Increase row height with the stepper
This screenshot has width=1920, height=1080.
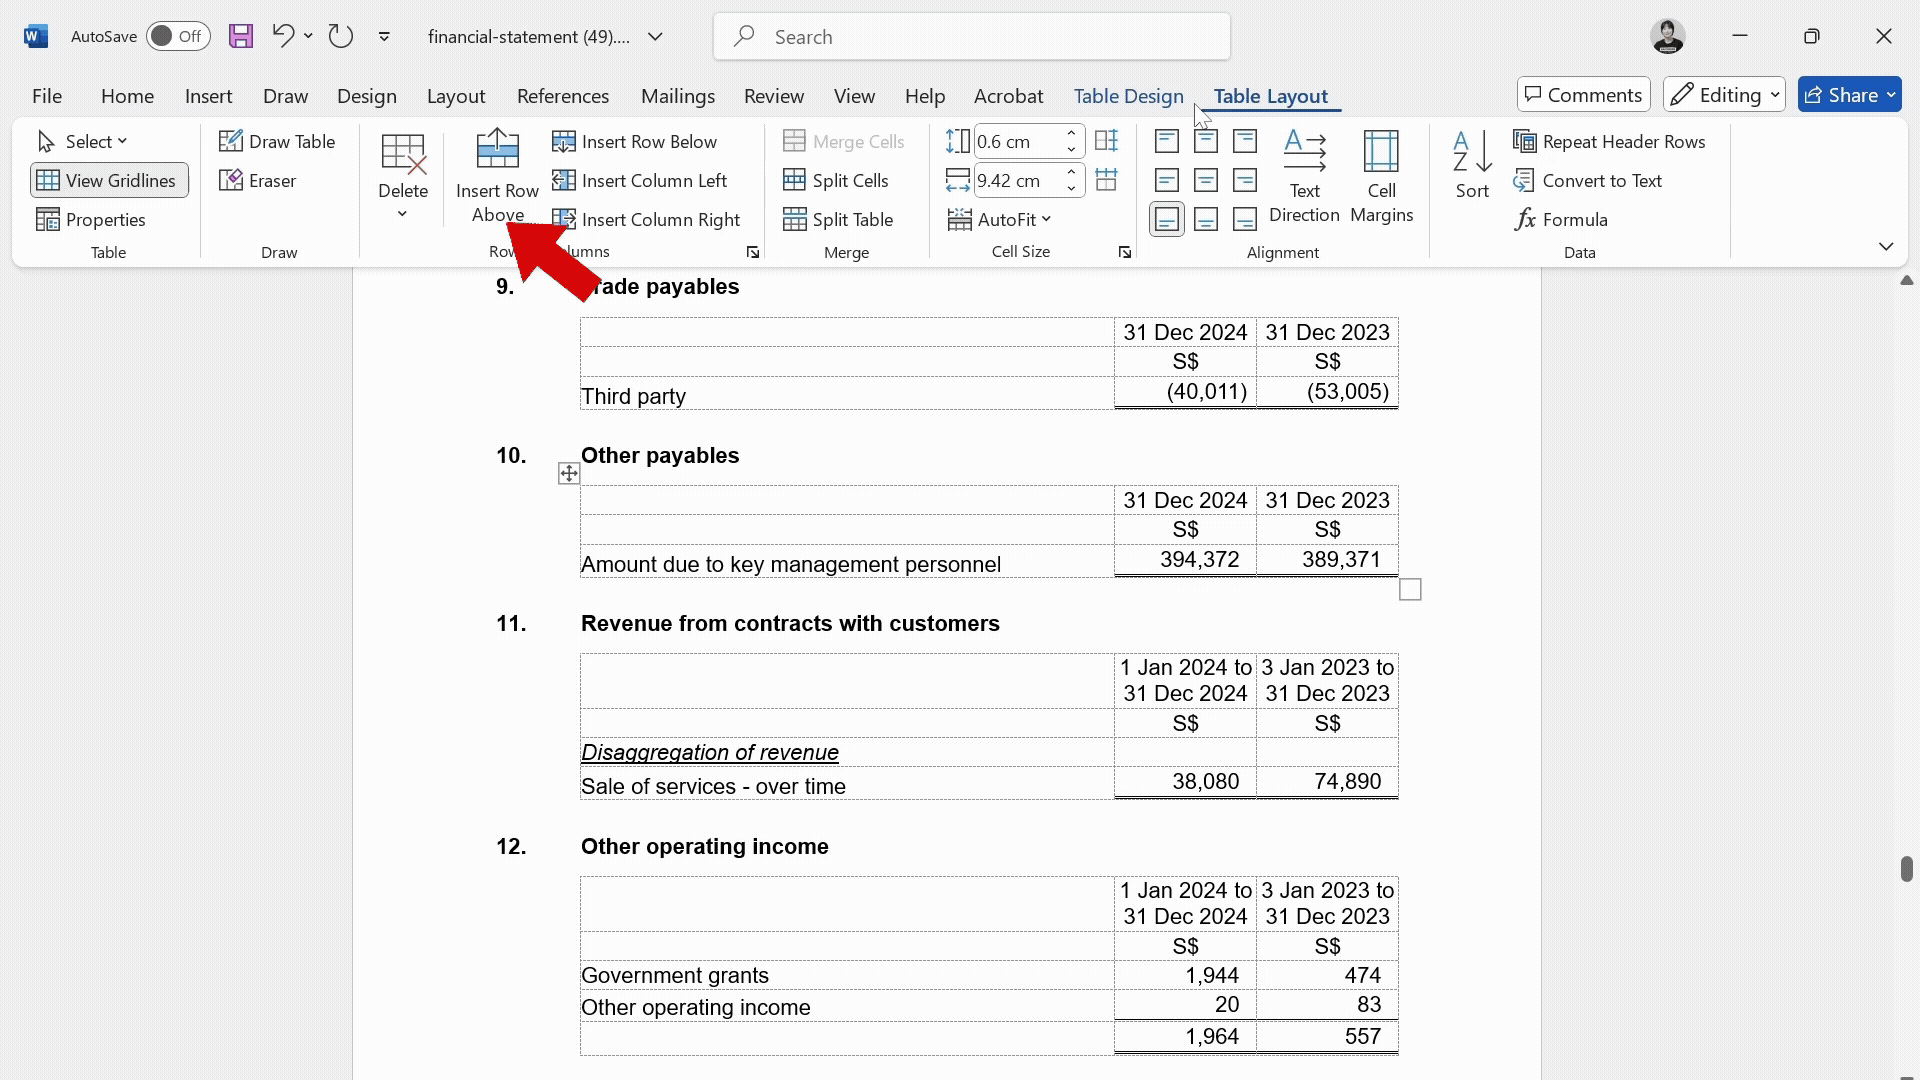tap(1071, 133)
